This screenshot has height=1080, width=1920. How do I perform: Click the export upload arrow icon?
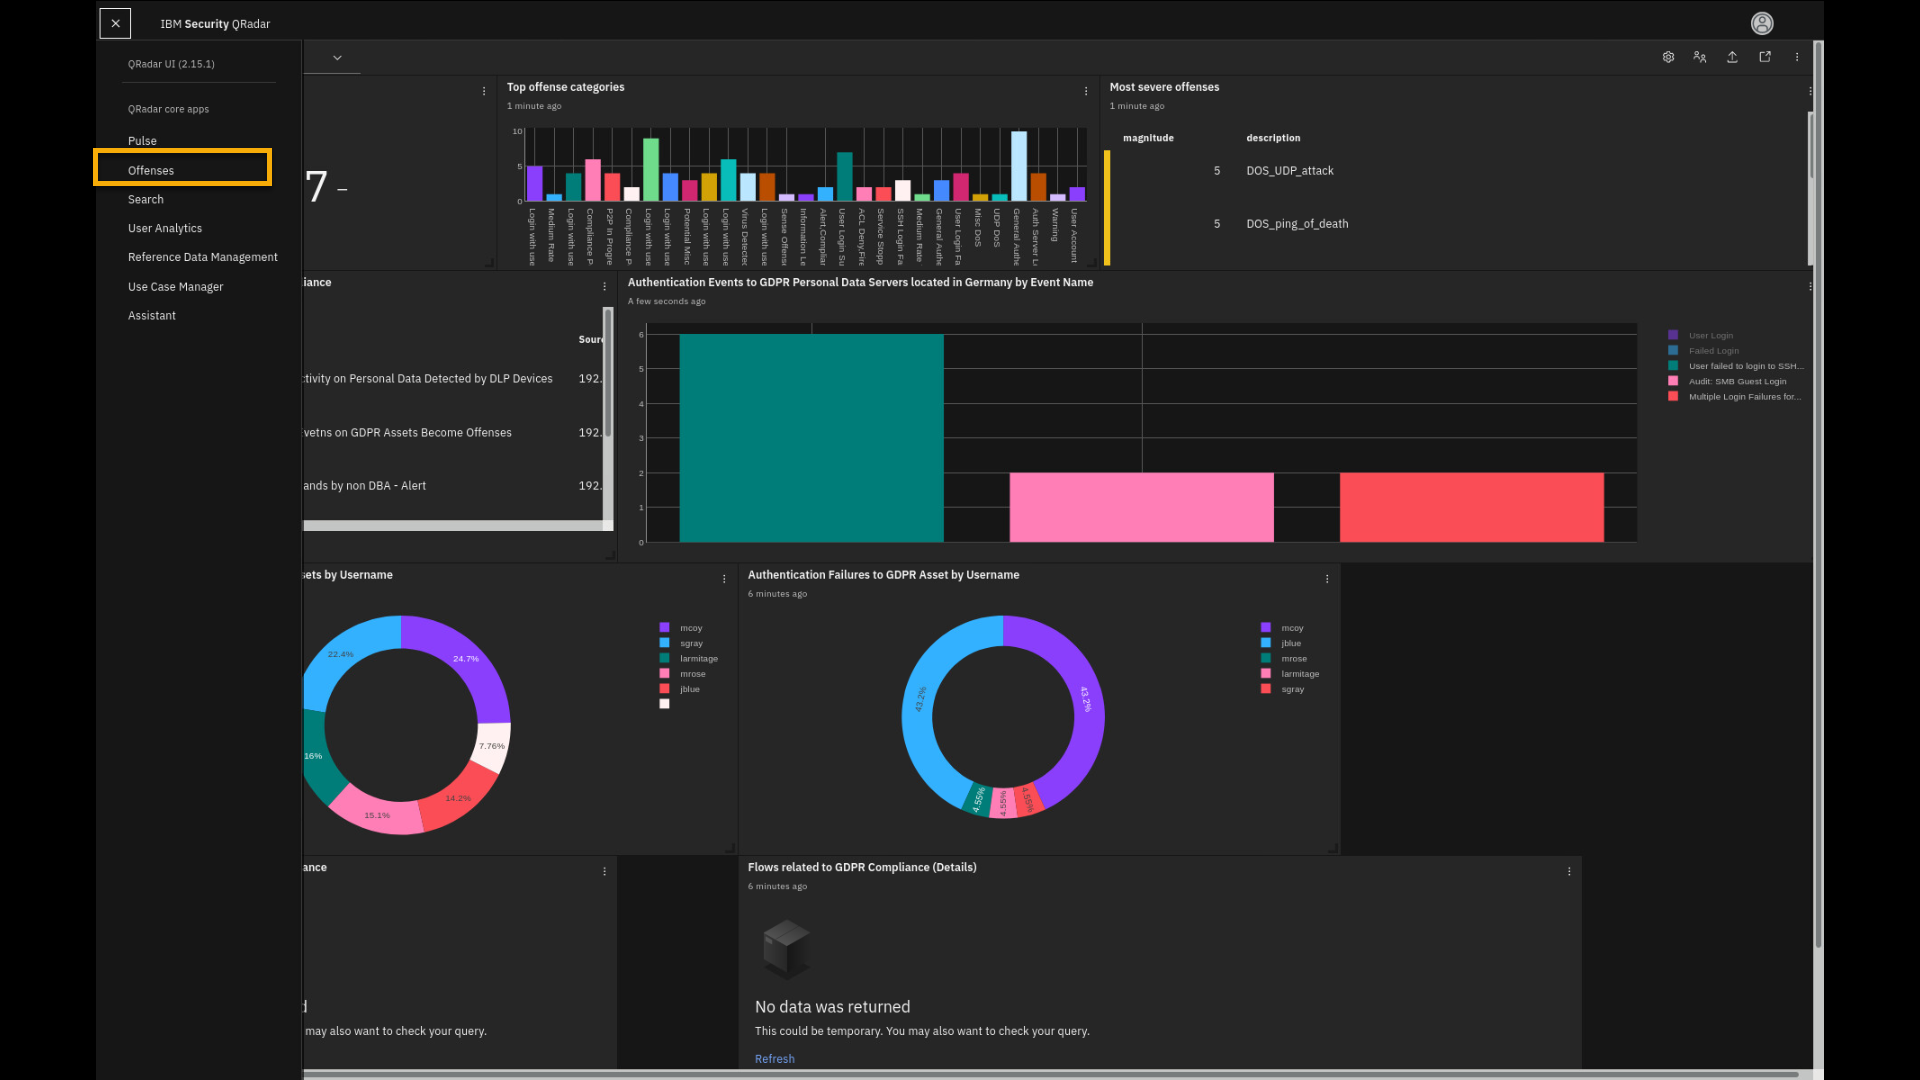click(x=1732, y=57)
